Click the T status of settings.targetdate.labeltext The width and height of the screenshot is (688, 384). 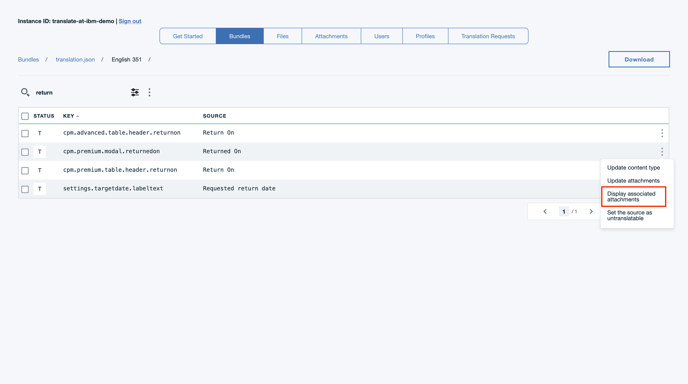[39, 189]
